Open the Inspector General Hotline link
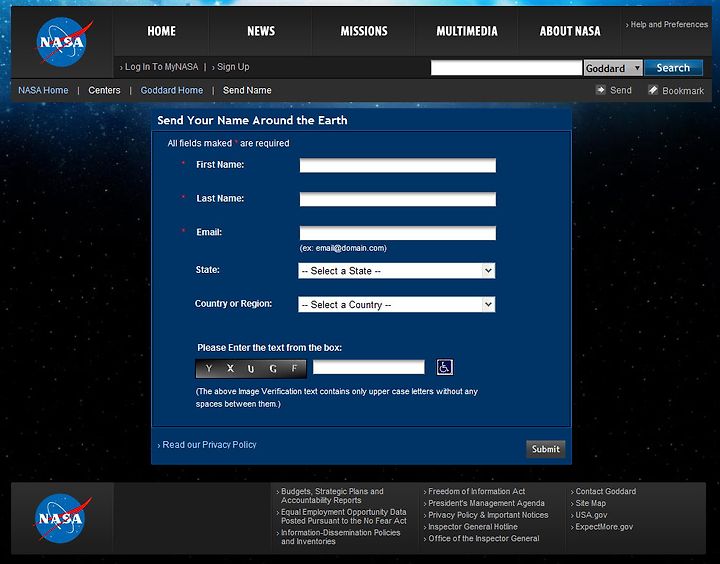This screenshot has width=720, height=564. click(x=471, y=527)
